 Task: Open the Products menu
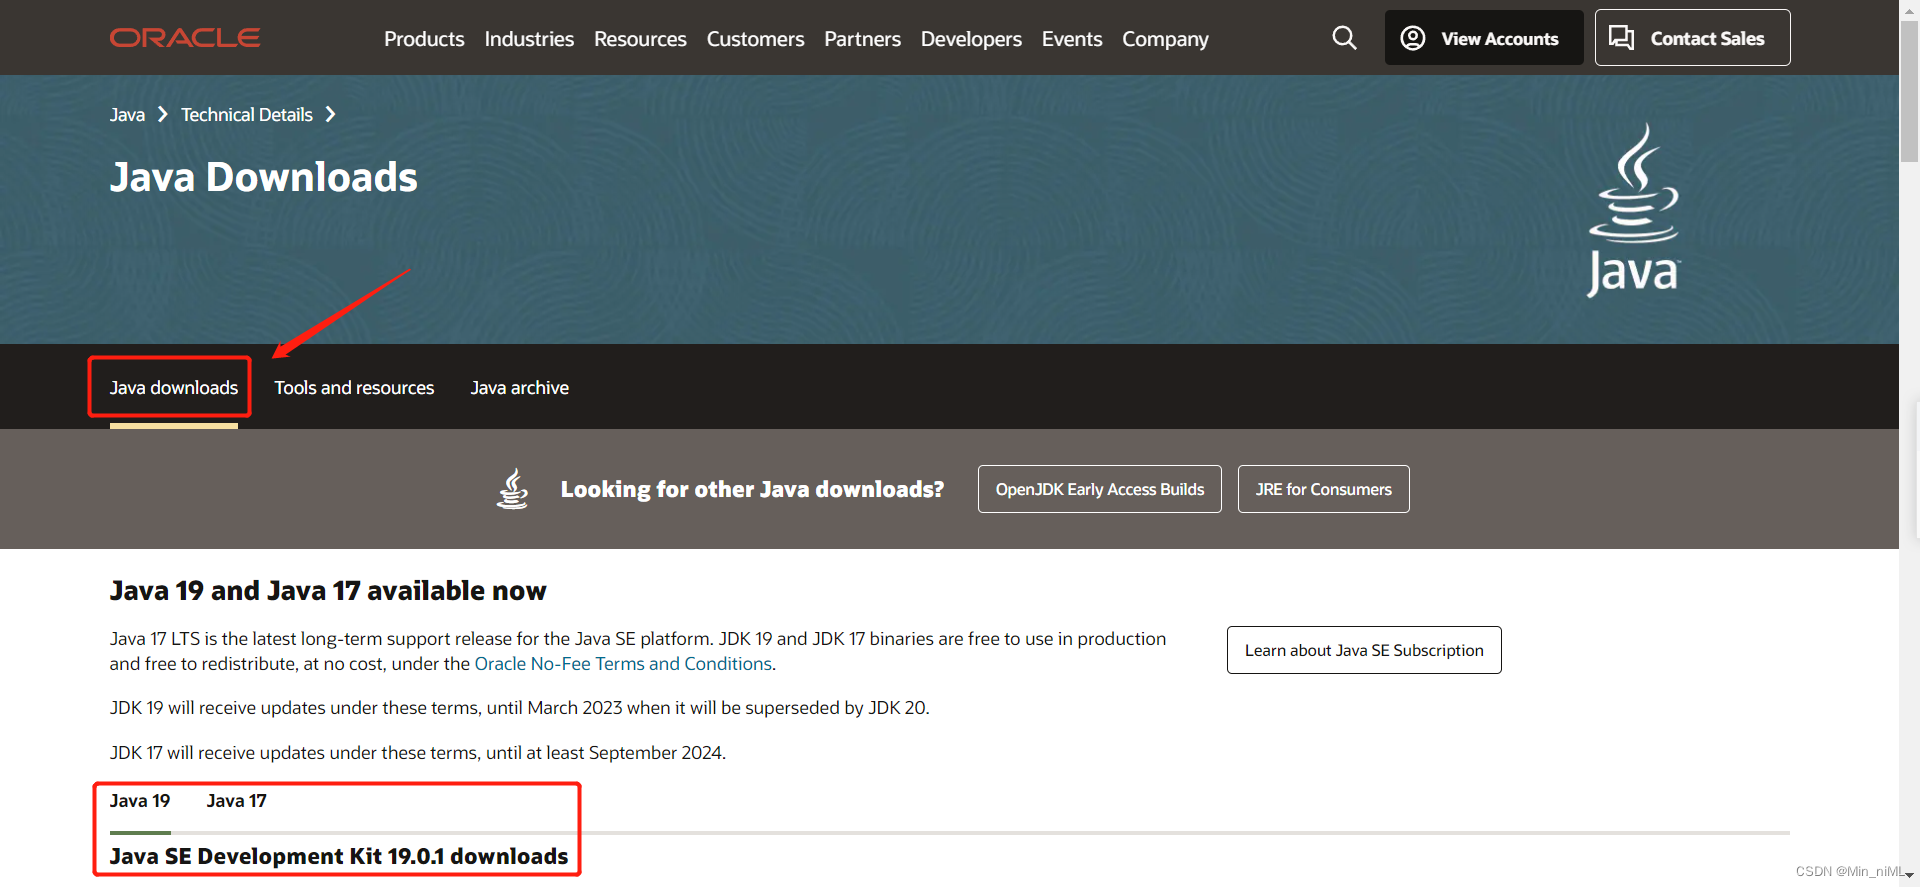point(424,39)
